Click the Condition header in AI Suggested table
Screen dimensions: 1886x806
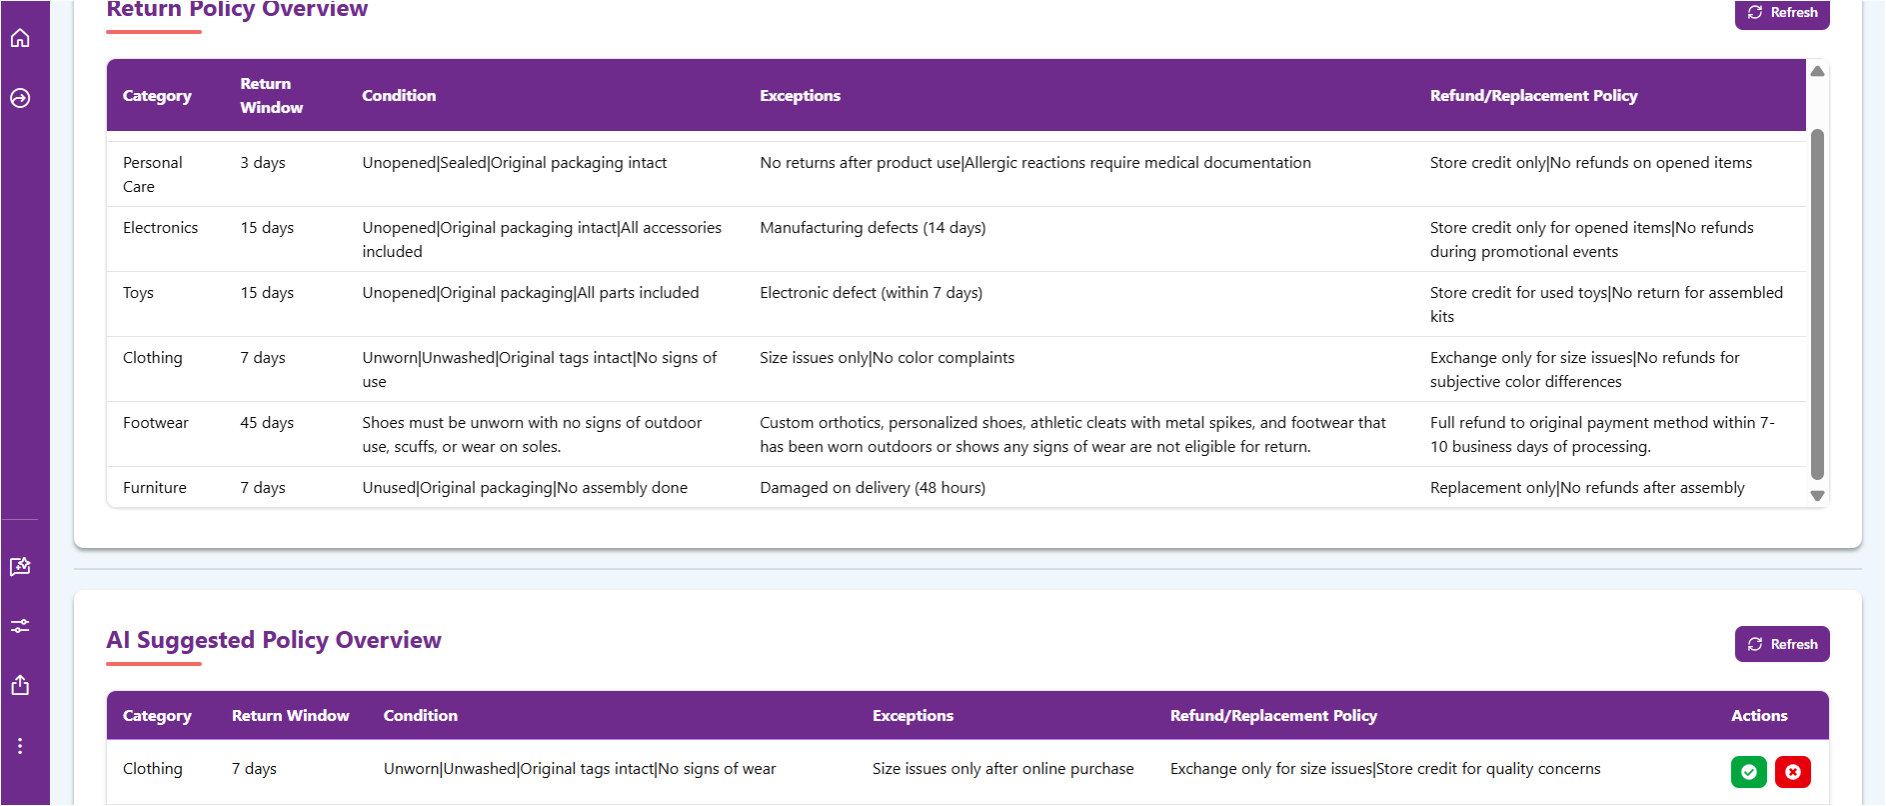[x=421, y=716]
